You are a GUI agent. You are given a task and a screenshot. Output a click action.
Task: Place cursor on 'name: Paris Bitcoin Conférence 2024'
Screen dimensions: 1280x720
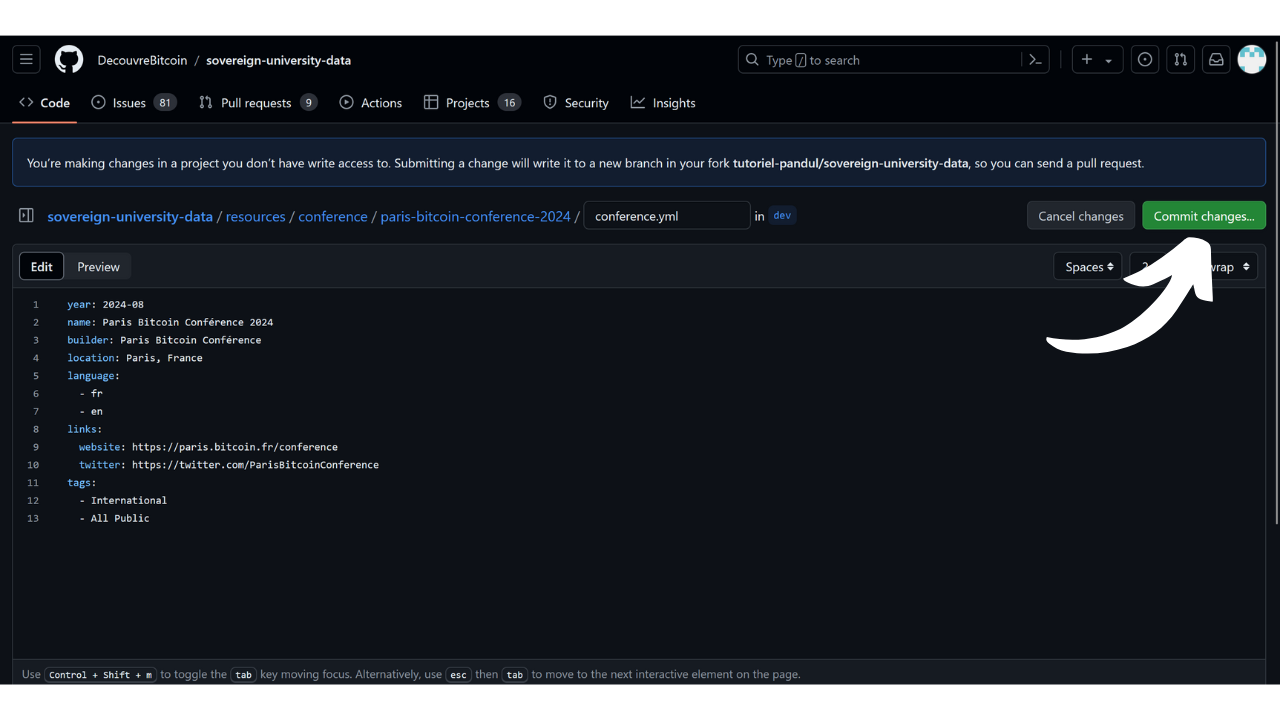170,322
